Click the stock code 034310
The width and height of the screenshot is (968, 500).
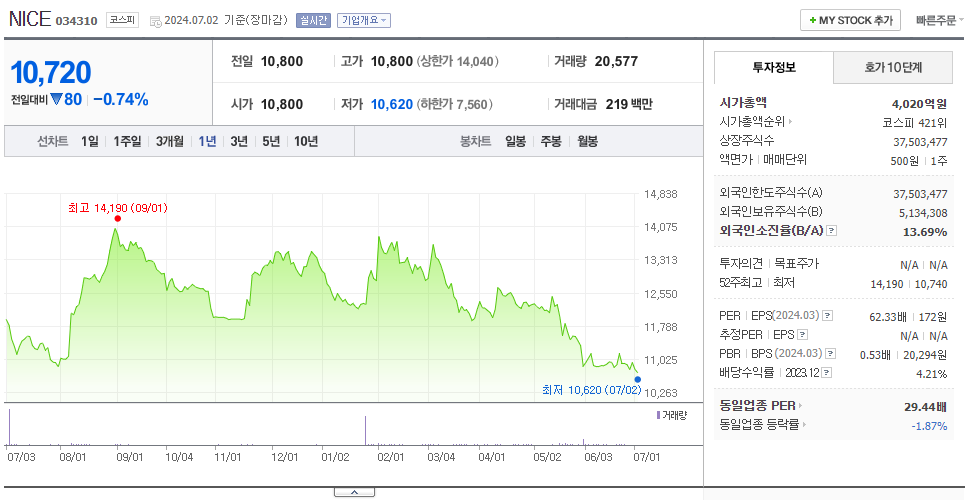click(77, 21)
